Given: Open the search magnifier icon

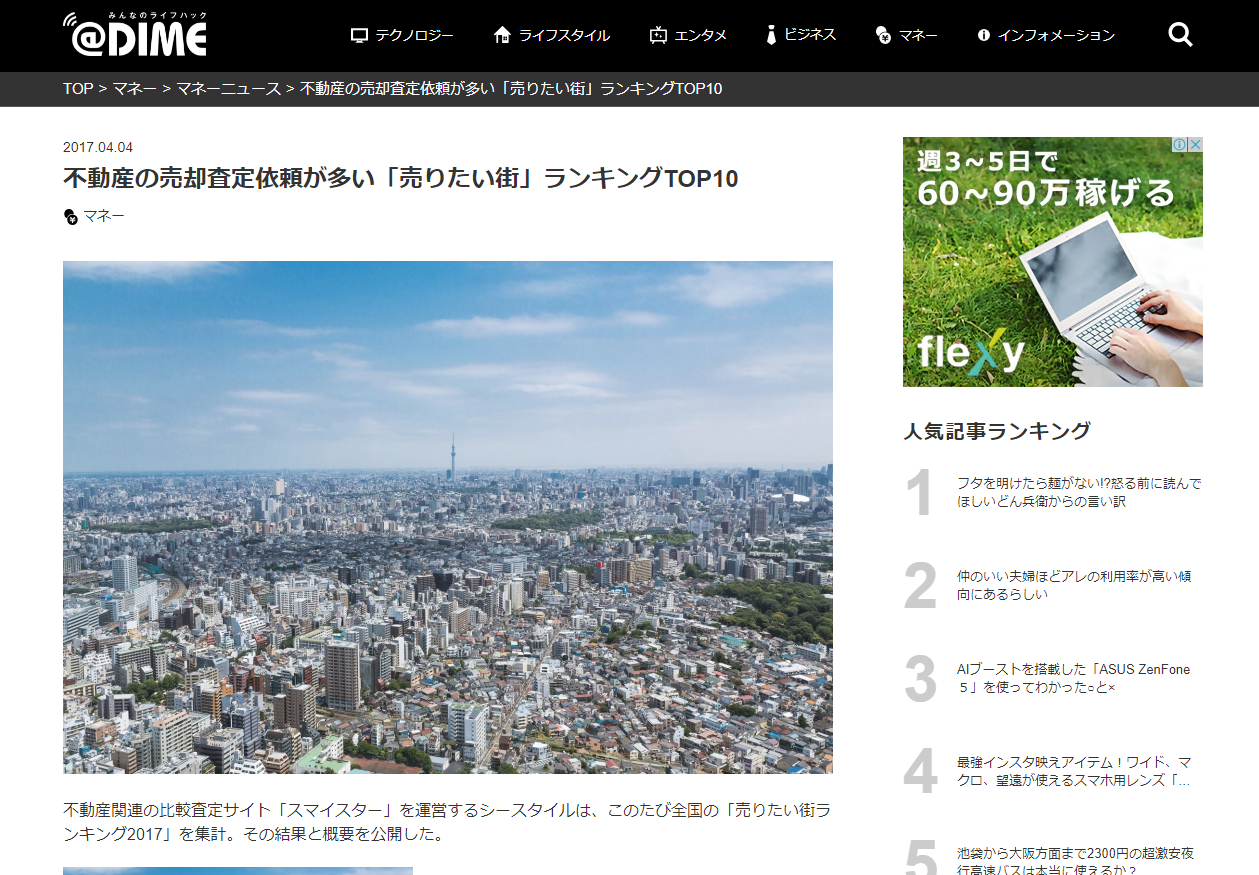Looking at the screenshot, I should coord(1180,35).
